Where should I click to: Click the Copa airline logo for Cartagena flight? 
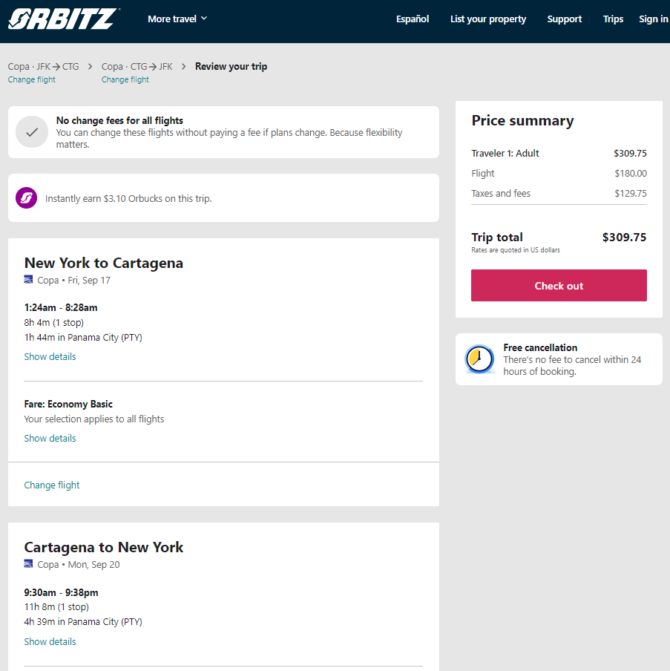tap(29, 564)
